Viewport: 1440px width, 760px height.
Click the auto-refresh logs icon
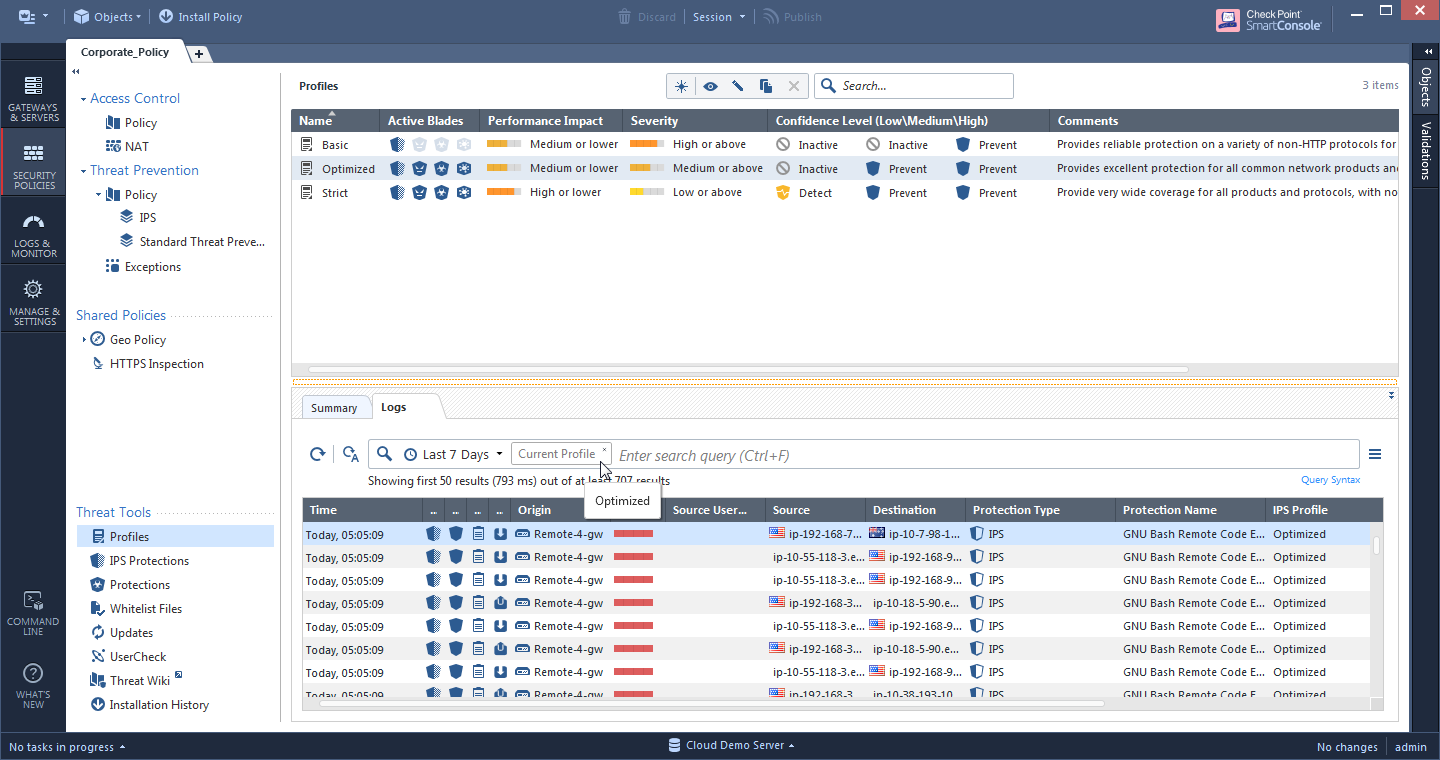(x=350, y=454)
